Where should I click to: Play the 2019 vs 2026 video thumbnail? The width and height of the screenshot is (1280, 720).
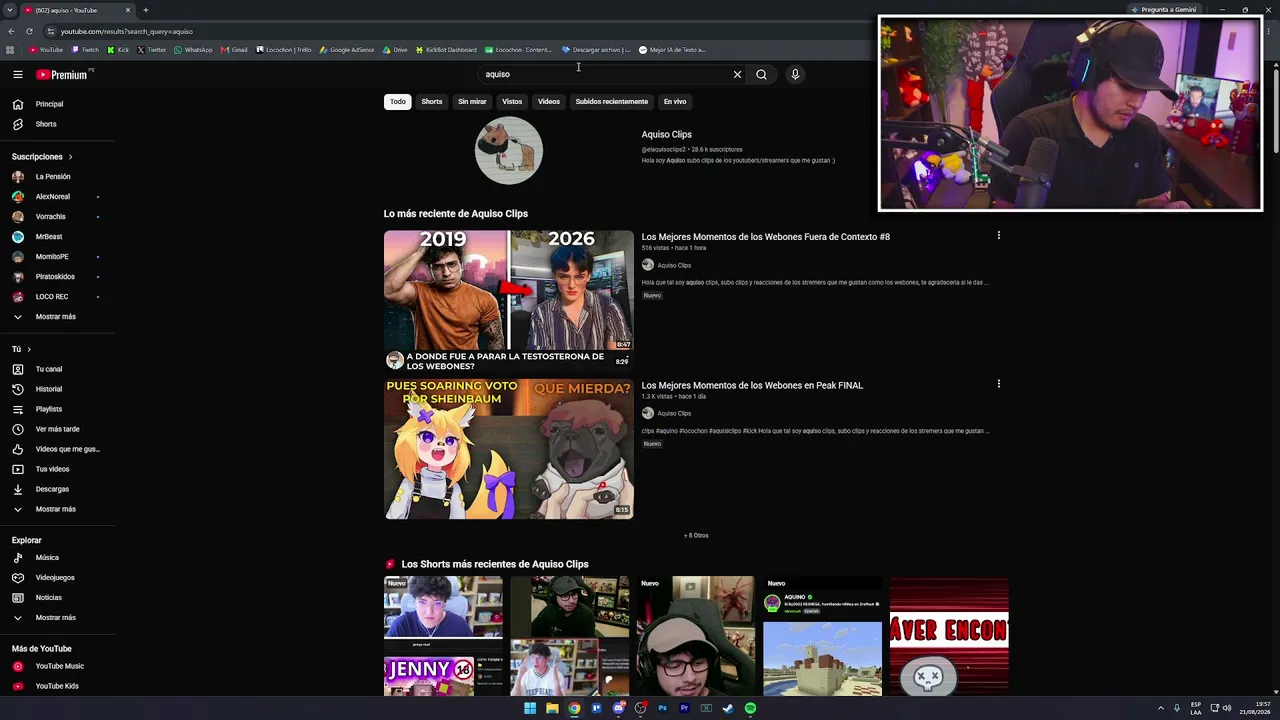(509, 301)
